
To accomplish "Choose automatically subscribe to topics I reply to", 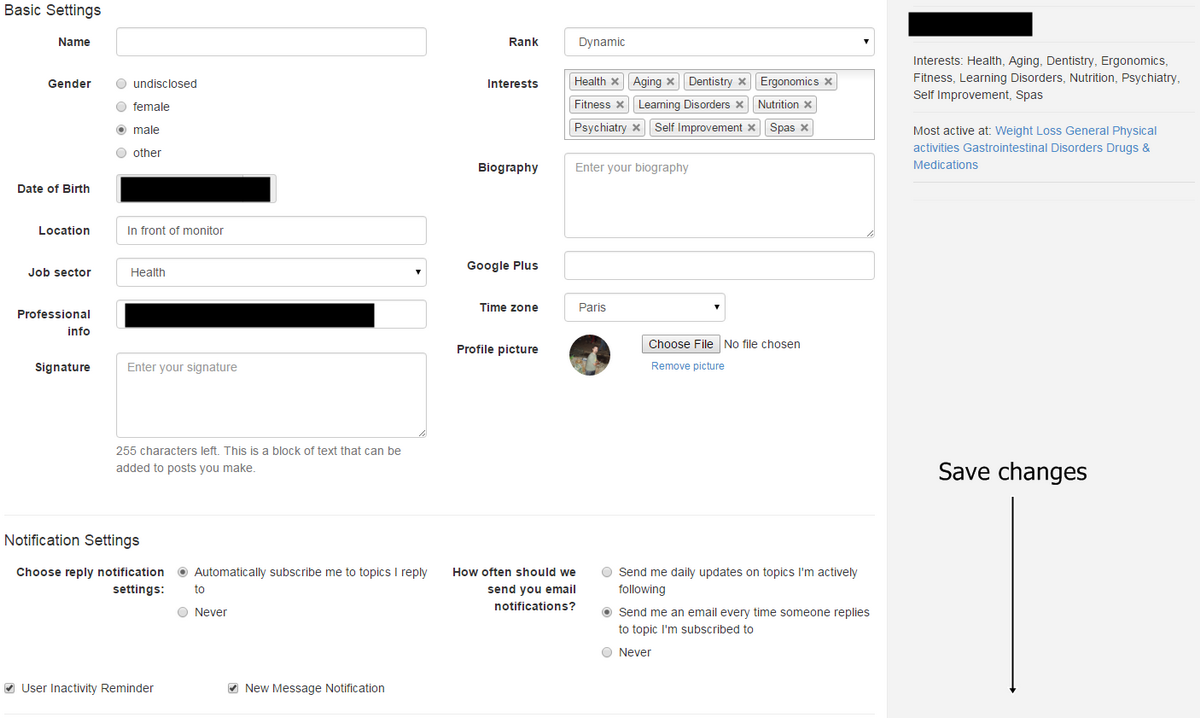I will pos(183,573).
